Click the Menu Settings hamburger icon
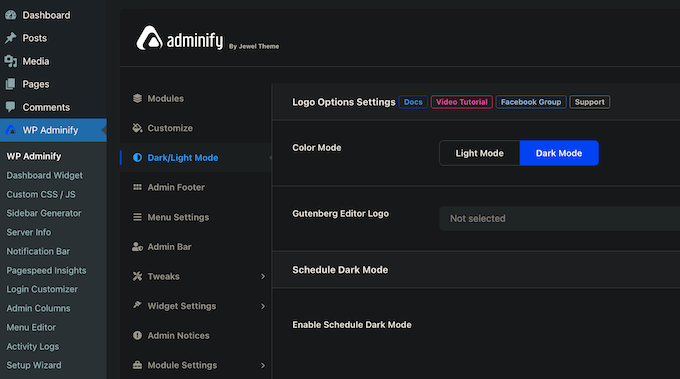This screenshot has width=680, height=379. click(x=137, y=217)
